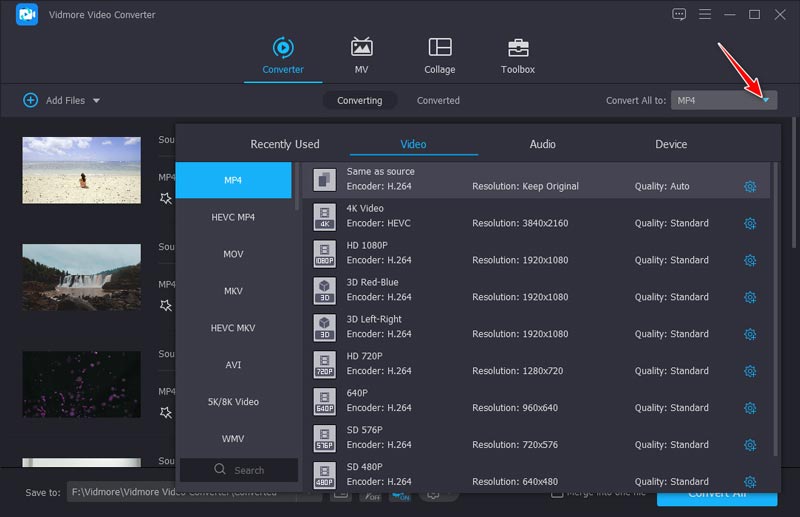Switch to the Audio format tab
The image size is (800, 517).
tap(542, 144)
